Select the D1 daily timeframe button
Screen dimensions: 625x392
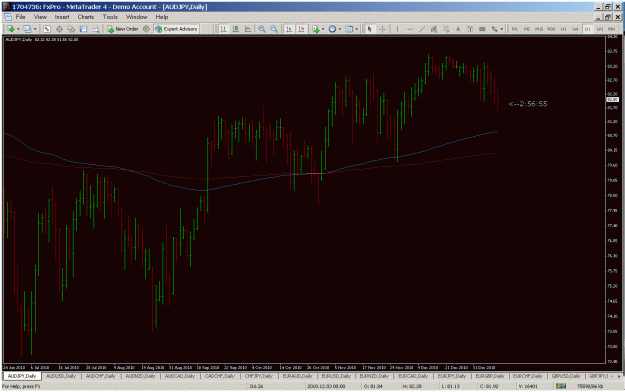click(x=588, y=29)
